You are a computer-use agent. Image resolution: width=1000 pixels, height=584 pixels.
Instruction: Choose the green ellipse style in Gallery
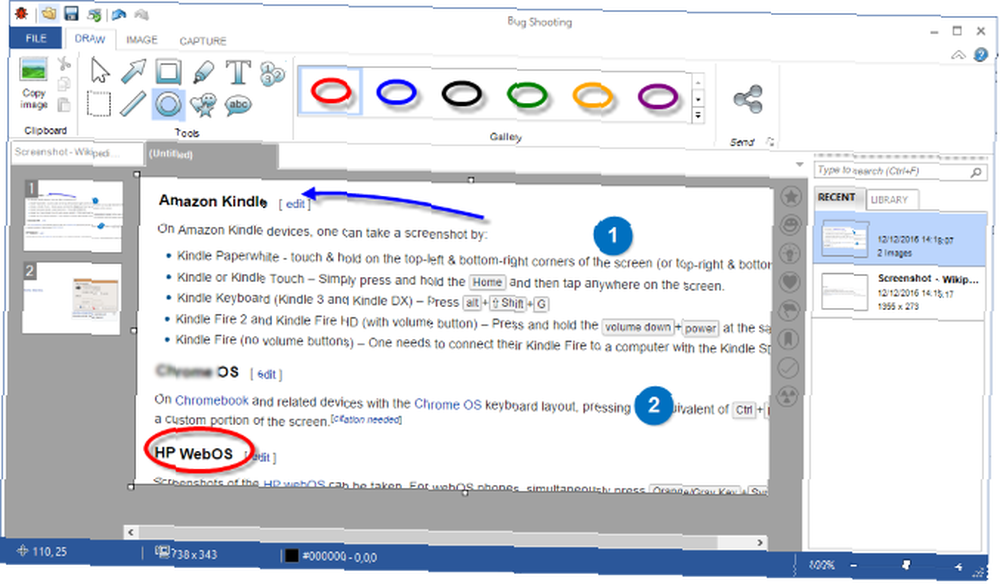(527, 95)
